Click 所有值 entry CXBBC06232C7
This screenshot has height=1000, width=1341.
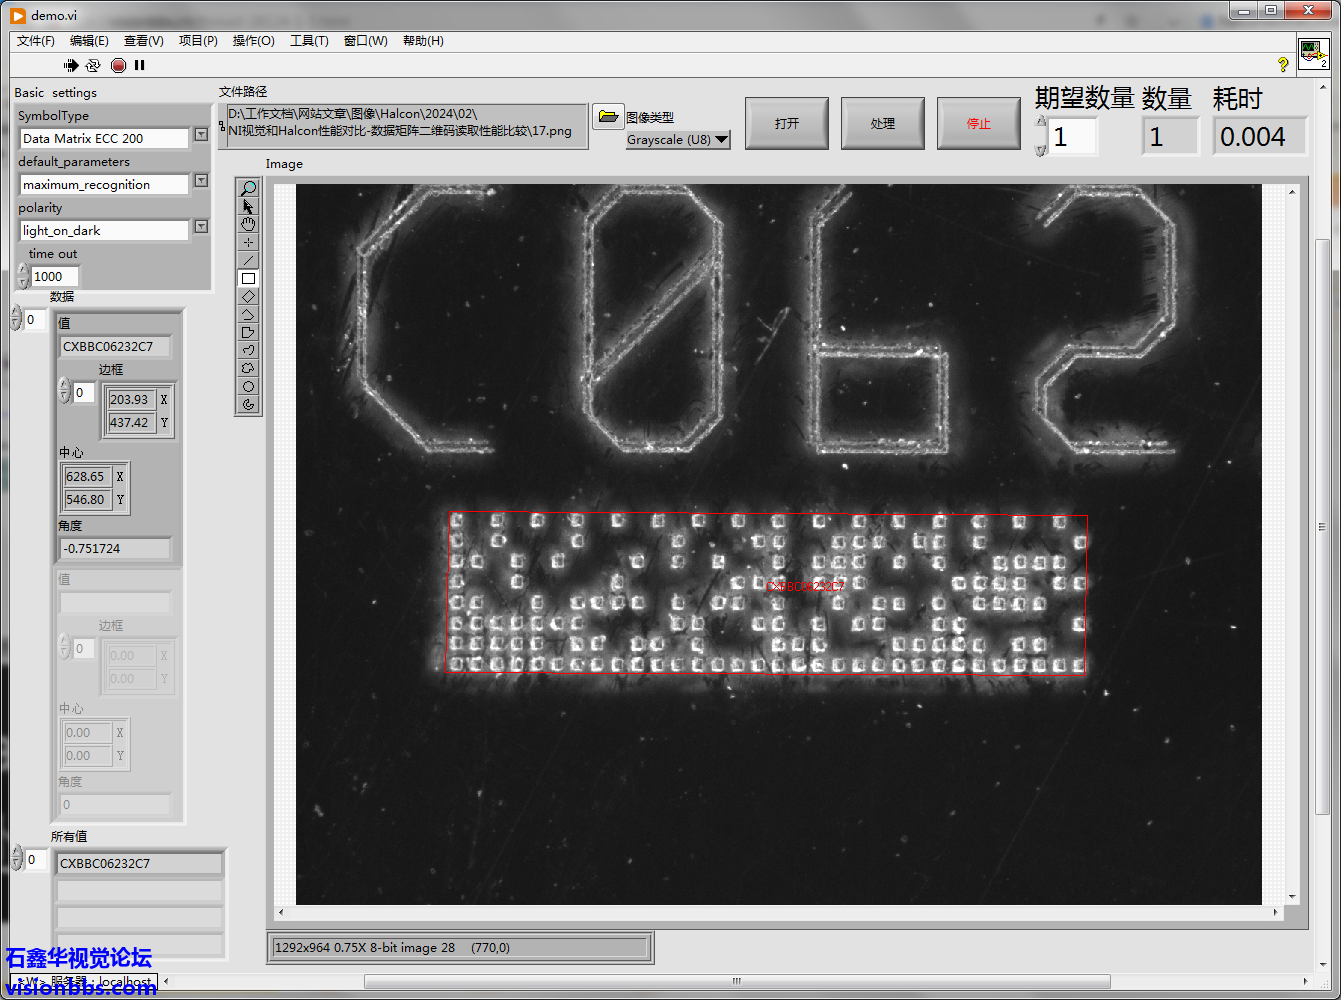tap(139, 863)
